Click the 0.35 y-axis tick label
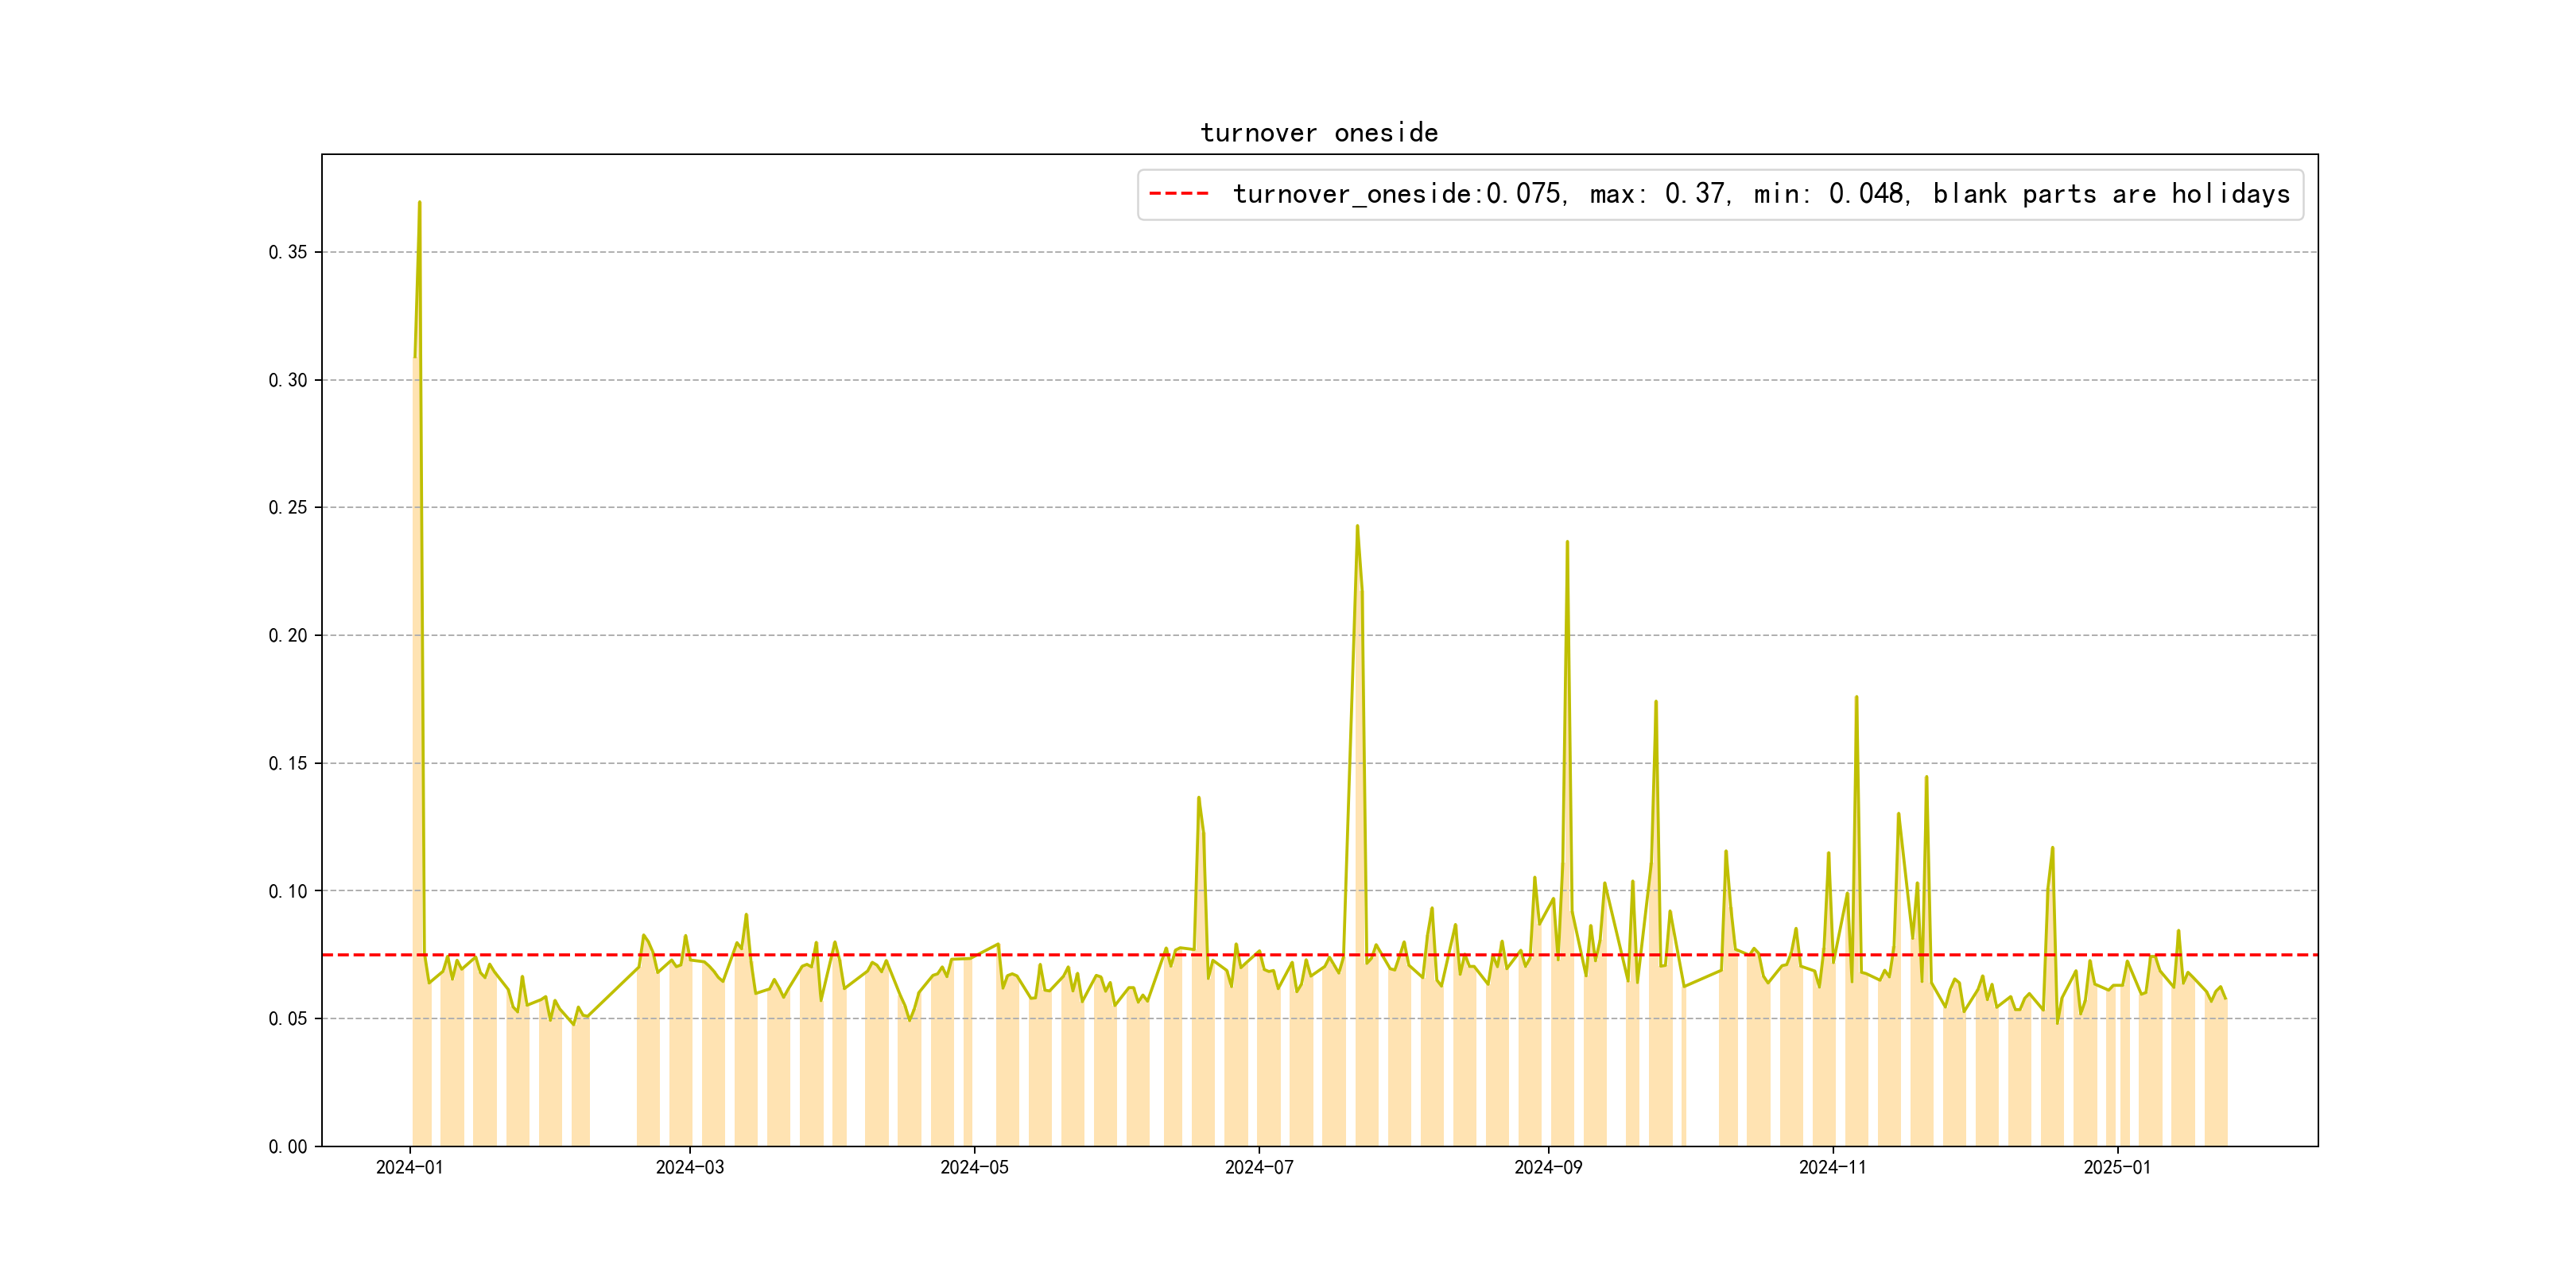 pos(287,252)
